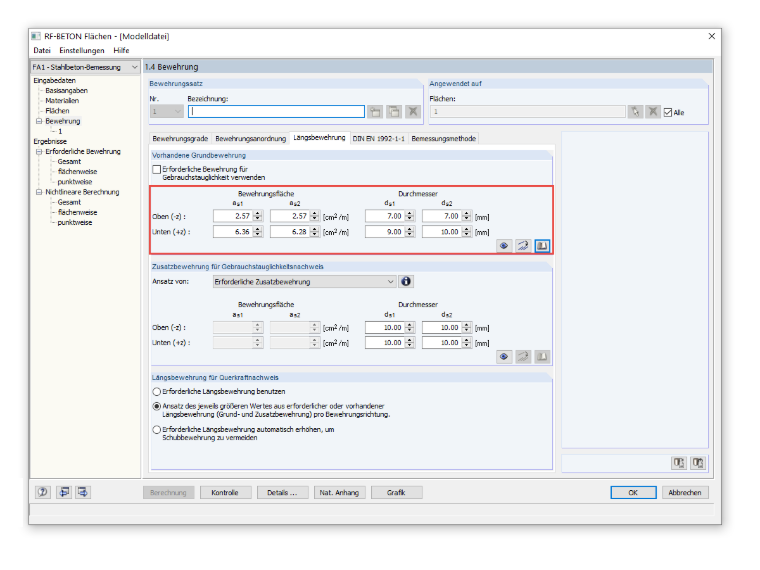Click the RF-BETON app icon in title bar
The width and height of the screenshot is (760, 570).
[x=36, y=36]
